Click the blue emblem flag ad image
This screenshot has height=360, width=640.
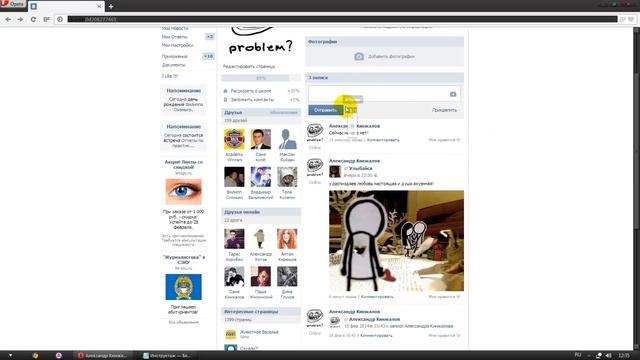[183, 287]
